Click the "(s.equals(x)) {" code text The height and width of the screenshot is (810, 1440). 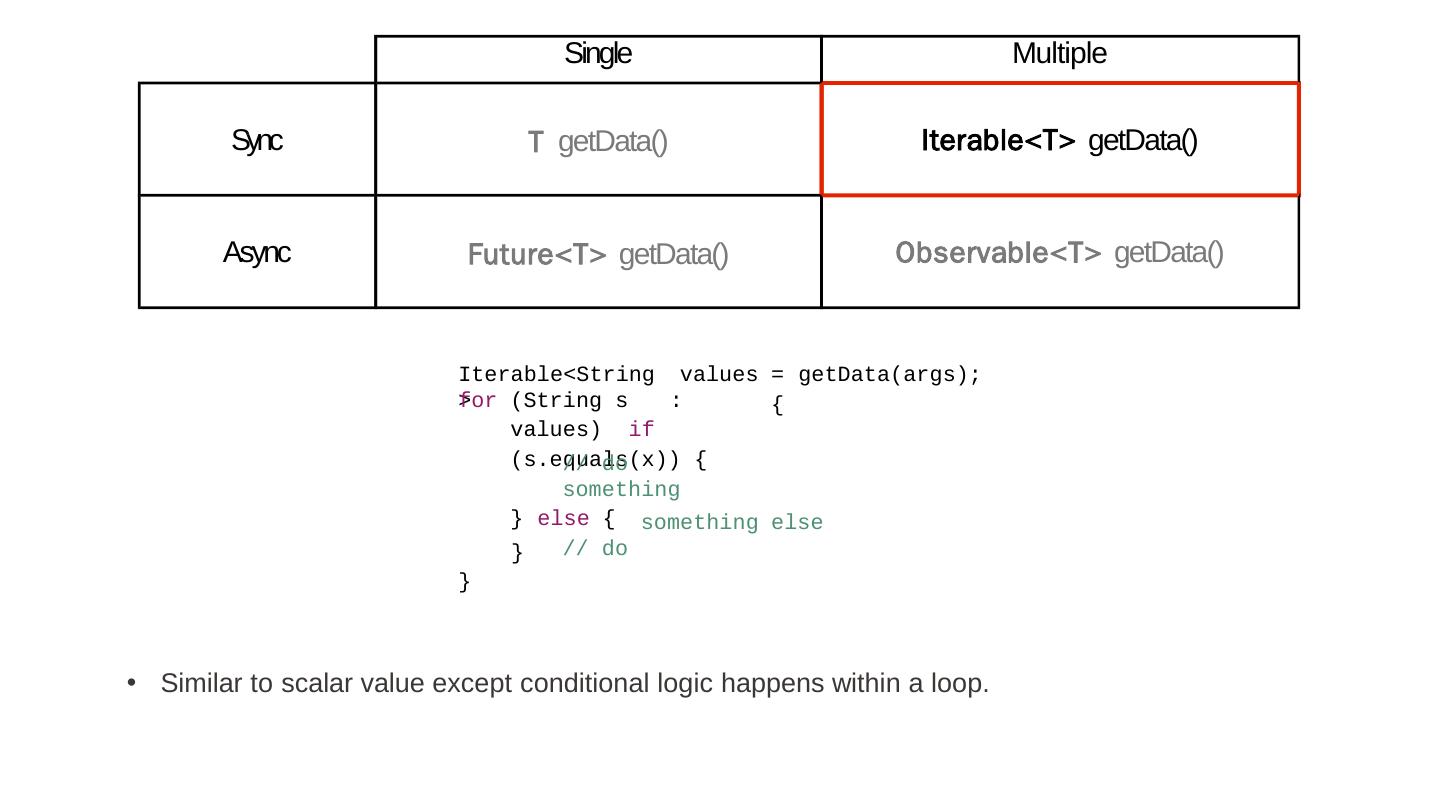(x=608, y=460)
